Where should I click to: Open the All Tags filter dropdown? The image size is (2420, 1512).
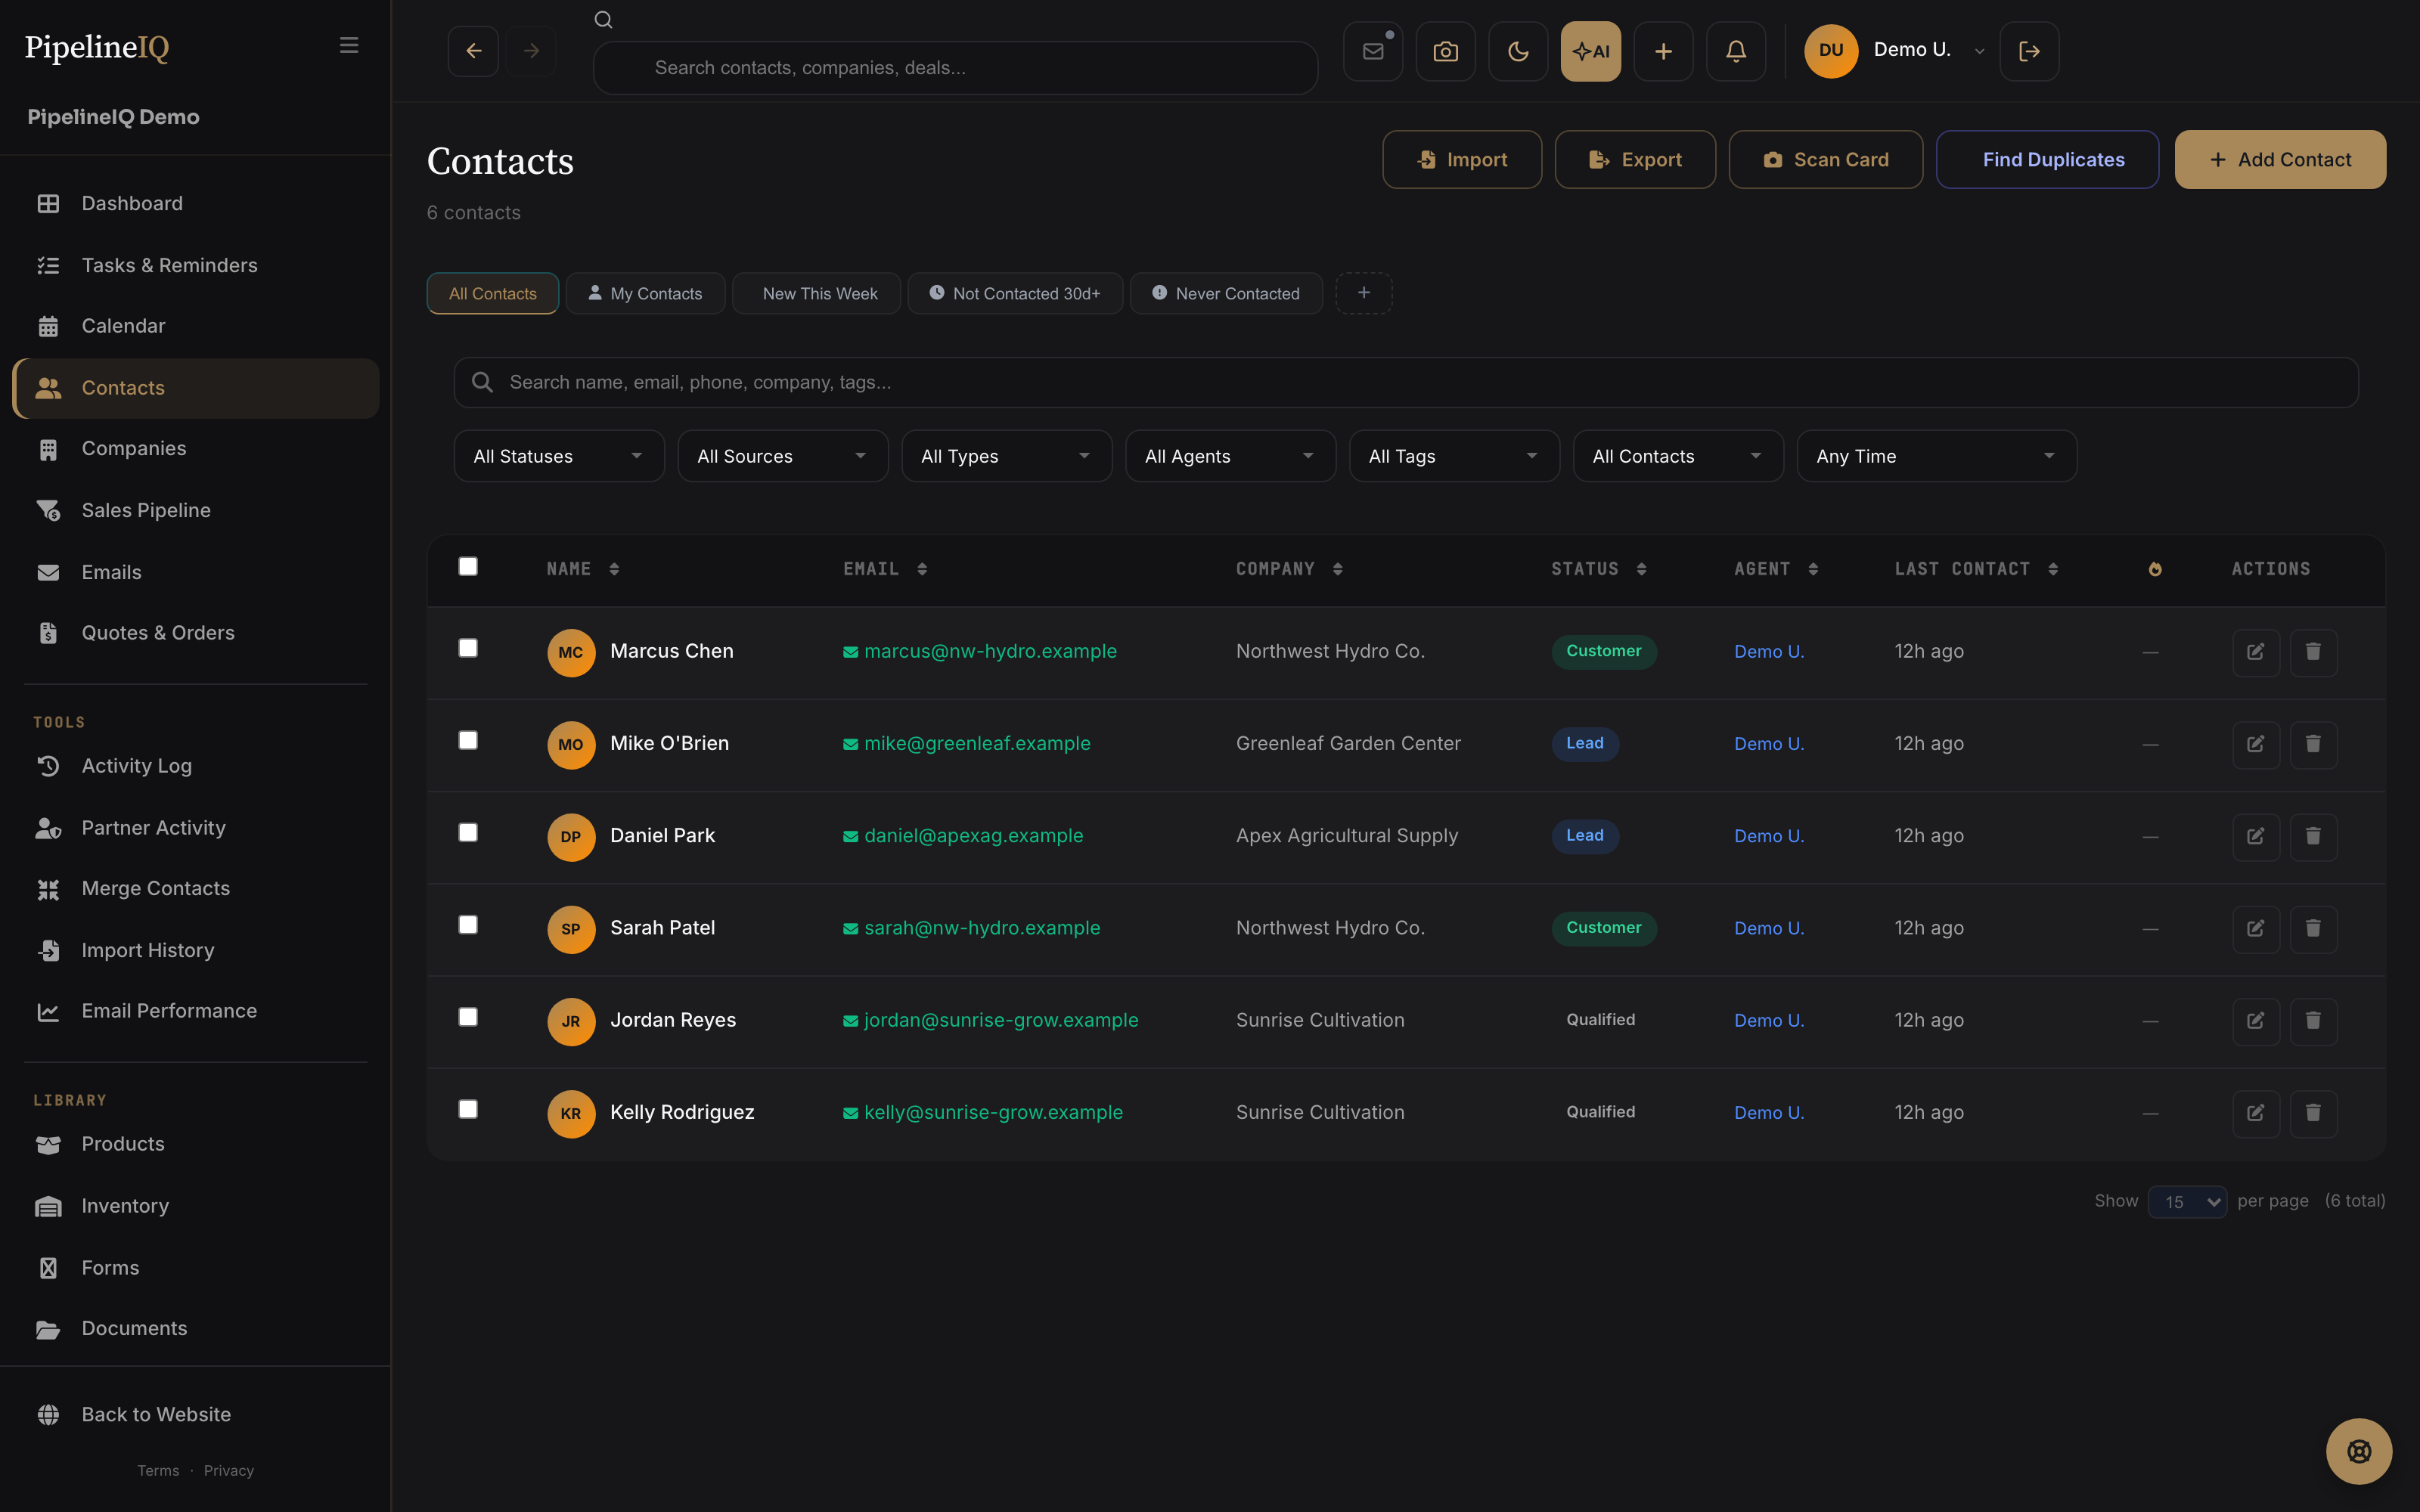(1455, 456)
